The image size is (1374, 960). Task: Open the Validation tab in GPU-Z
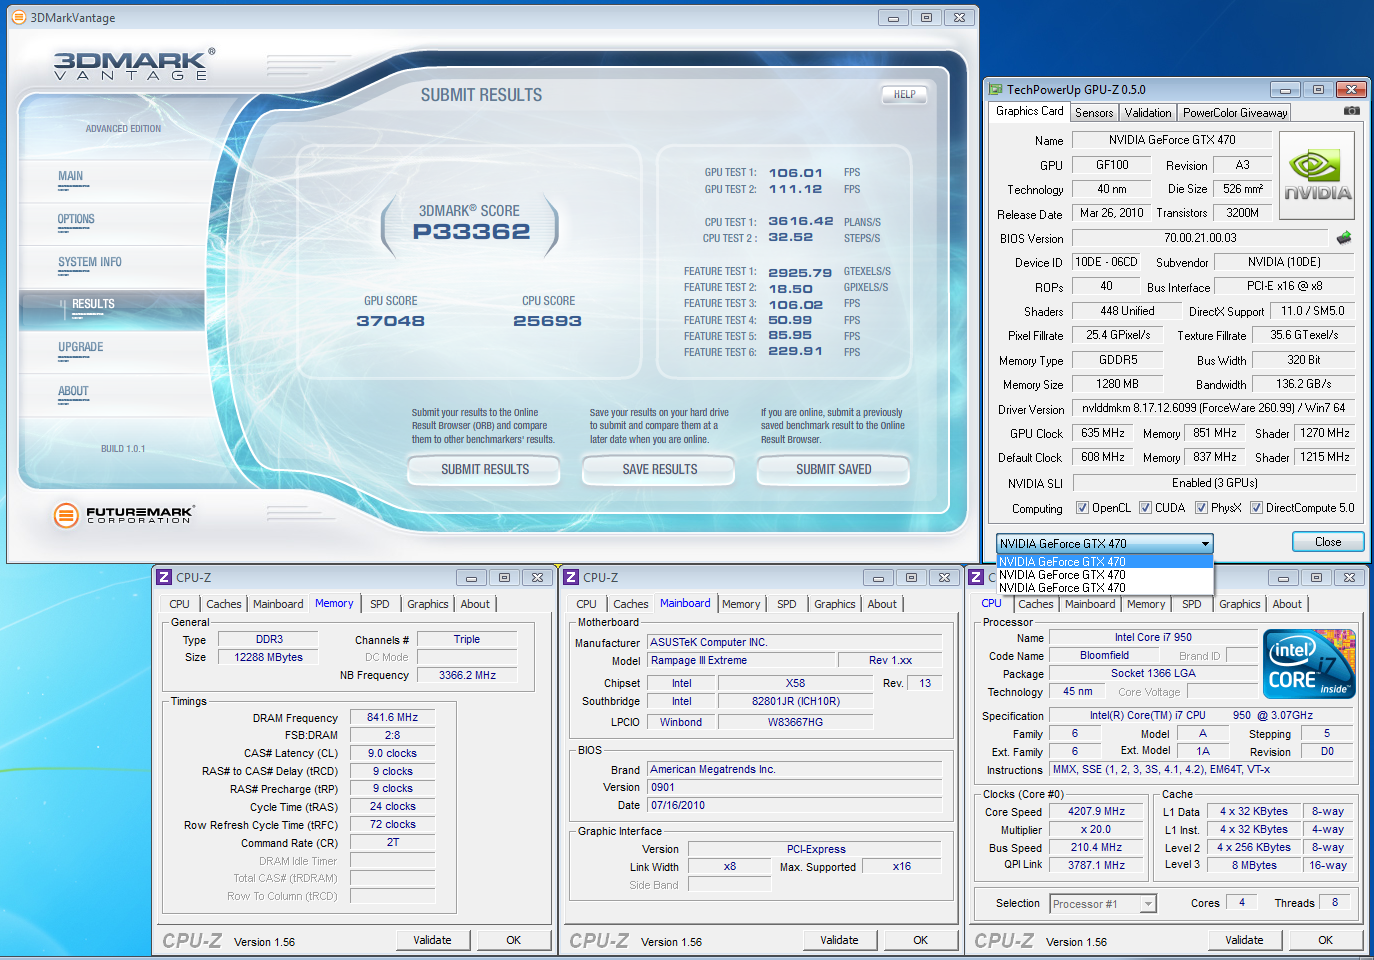coord(1147,113)
